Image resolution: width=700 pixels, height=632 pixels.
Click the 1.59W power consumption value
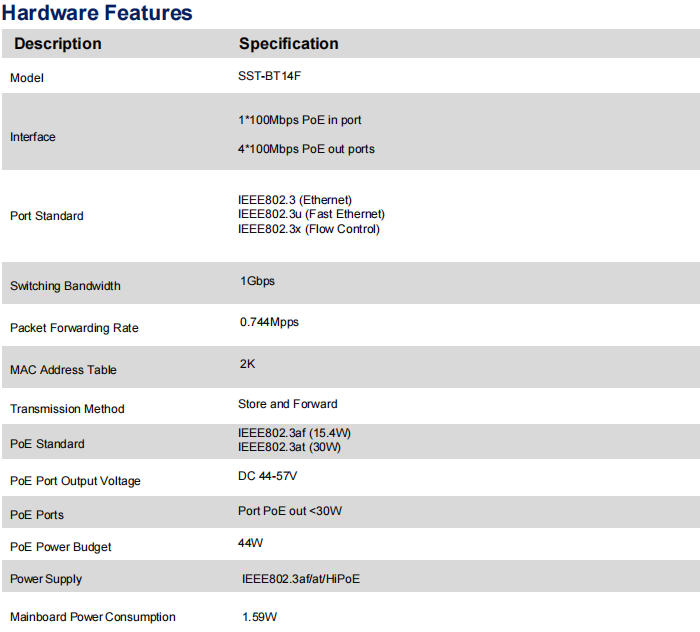coord(259,617)
